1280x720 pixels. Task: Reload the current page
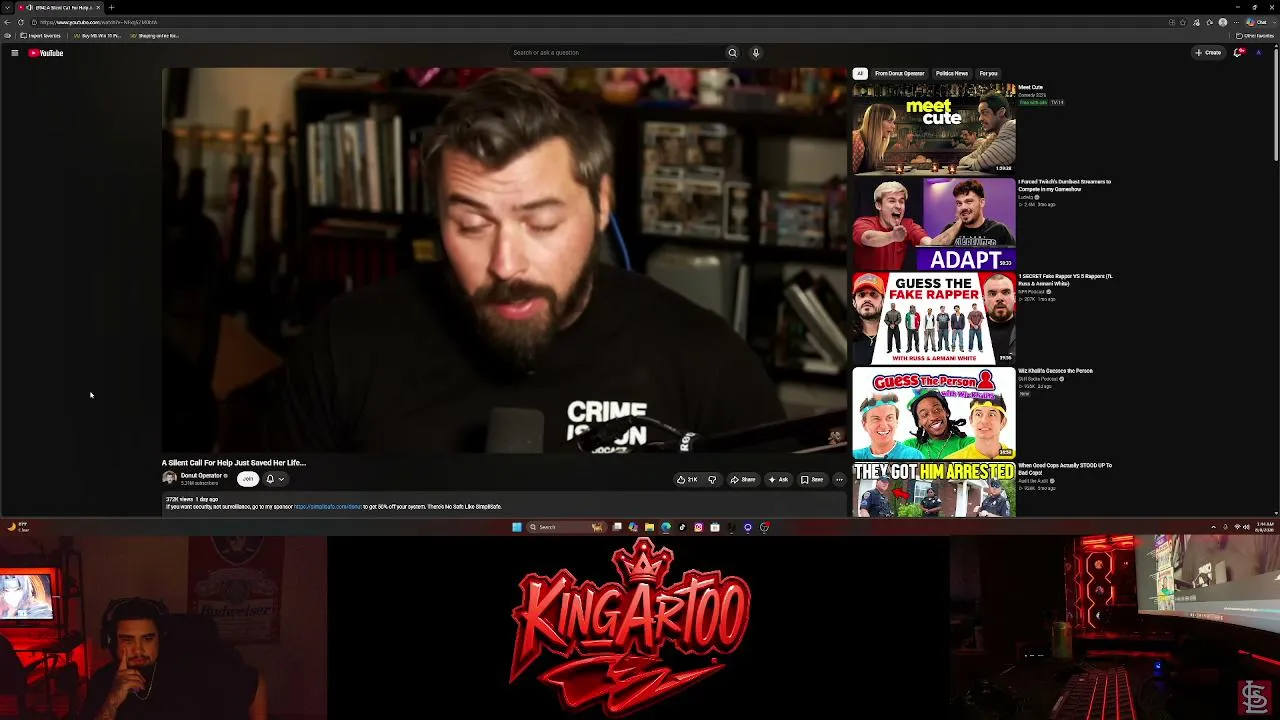click(x=21, y=22)
